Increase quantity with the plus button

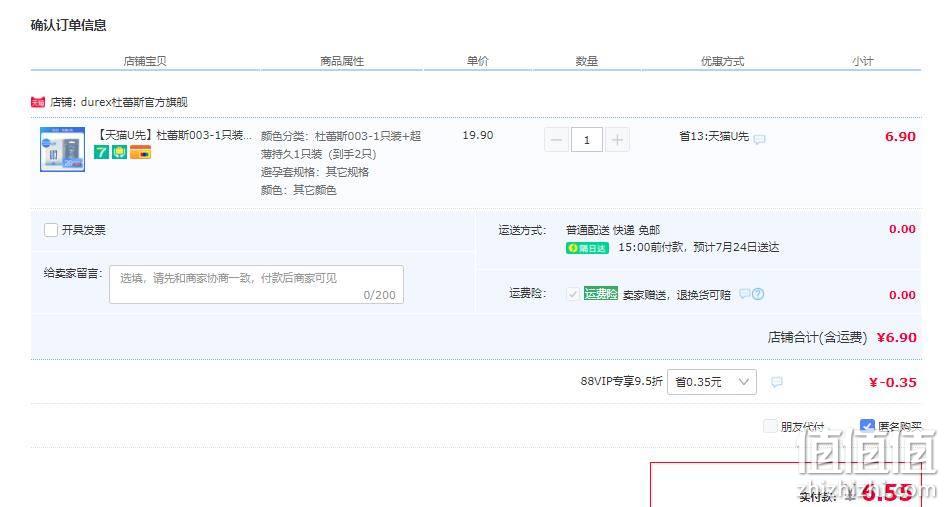click(x=617, y=140)
